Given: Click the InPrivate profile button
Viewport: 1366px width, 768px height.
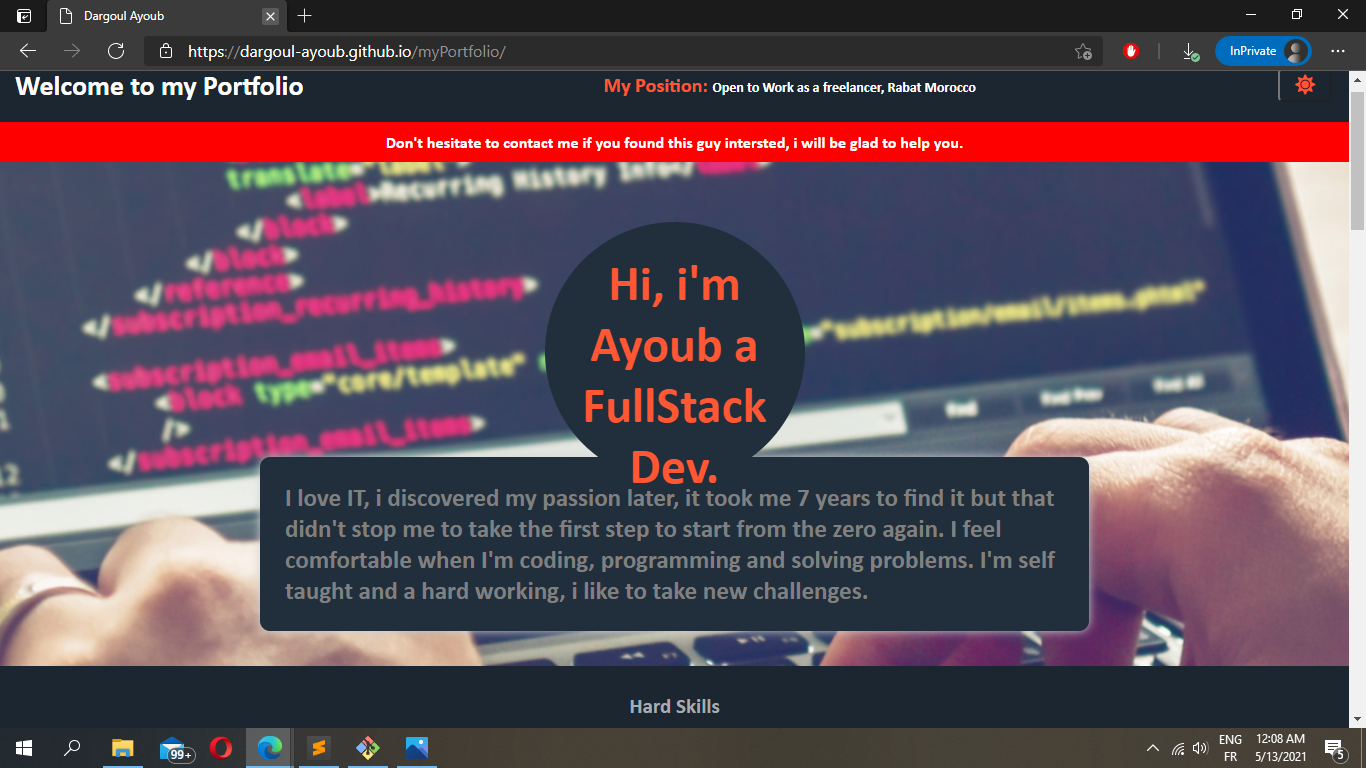Looking at the screenshot, I should click(x=1263, y=51).
